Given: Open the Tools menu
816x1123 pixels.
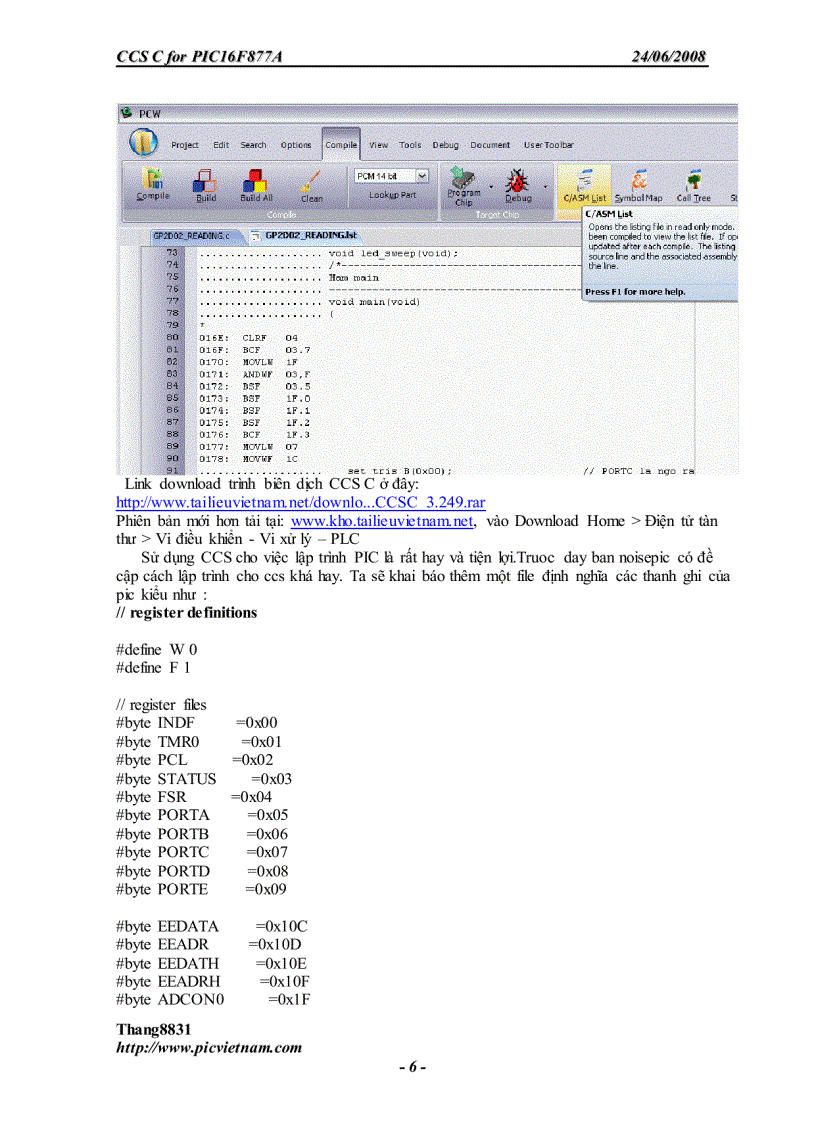Looking at the screenshot, I should coord(410,144).
